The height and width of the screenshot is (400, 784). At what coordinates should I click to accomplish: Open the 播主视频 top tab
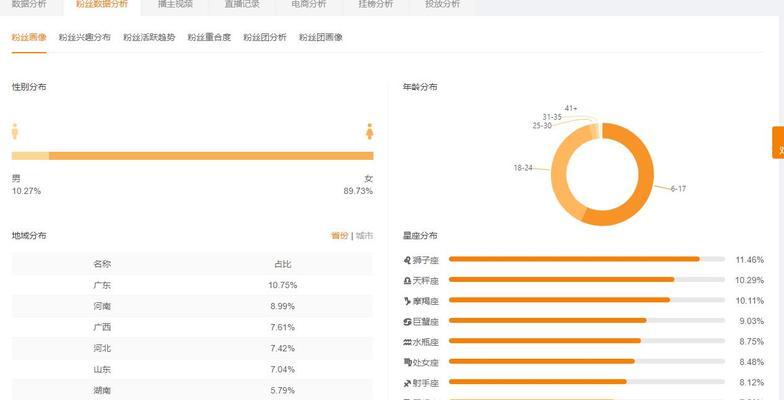tap(175, 4)
